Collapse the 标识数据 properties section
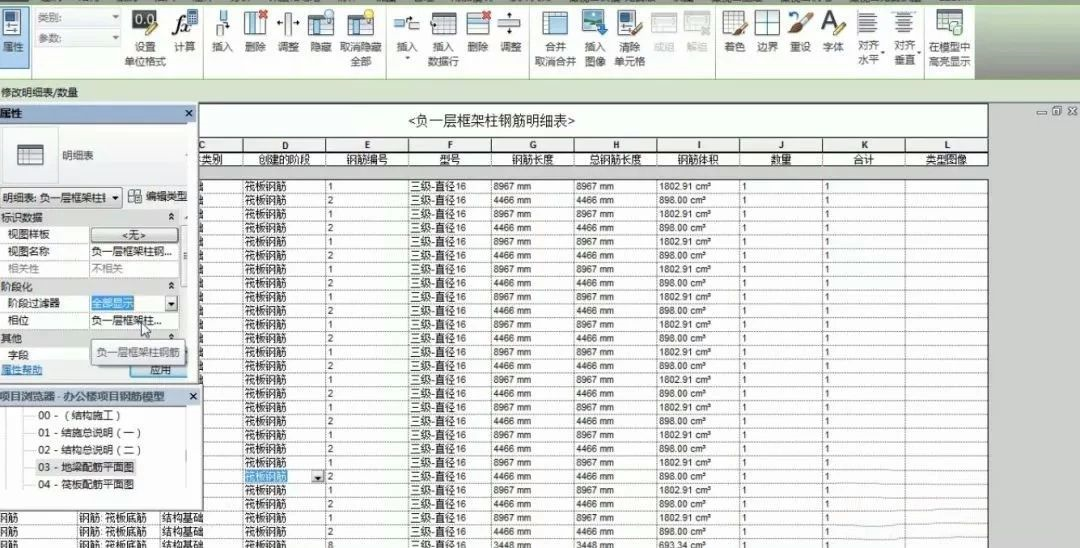 point(171,217)
